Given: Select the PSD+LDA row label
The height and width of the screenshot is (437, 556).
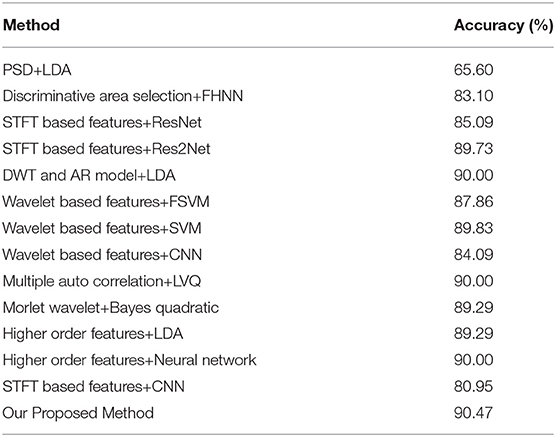Looking at the screenshot, I should tap(37, 70).
